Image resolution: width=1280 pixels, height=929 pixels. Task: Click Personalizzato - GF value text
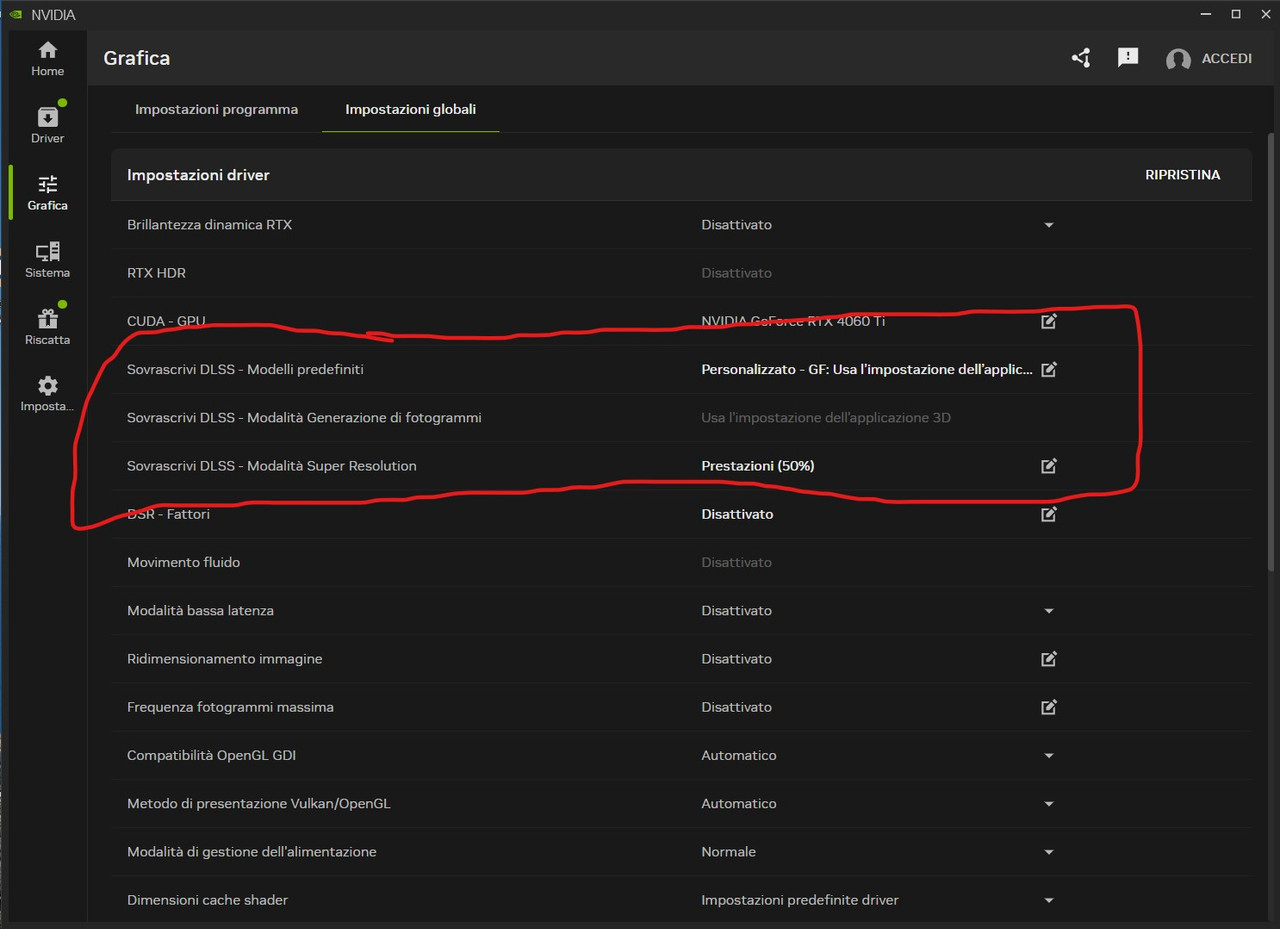[x=866, y=369]
